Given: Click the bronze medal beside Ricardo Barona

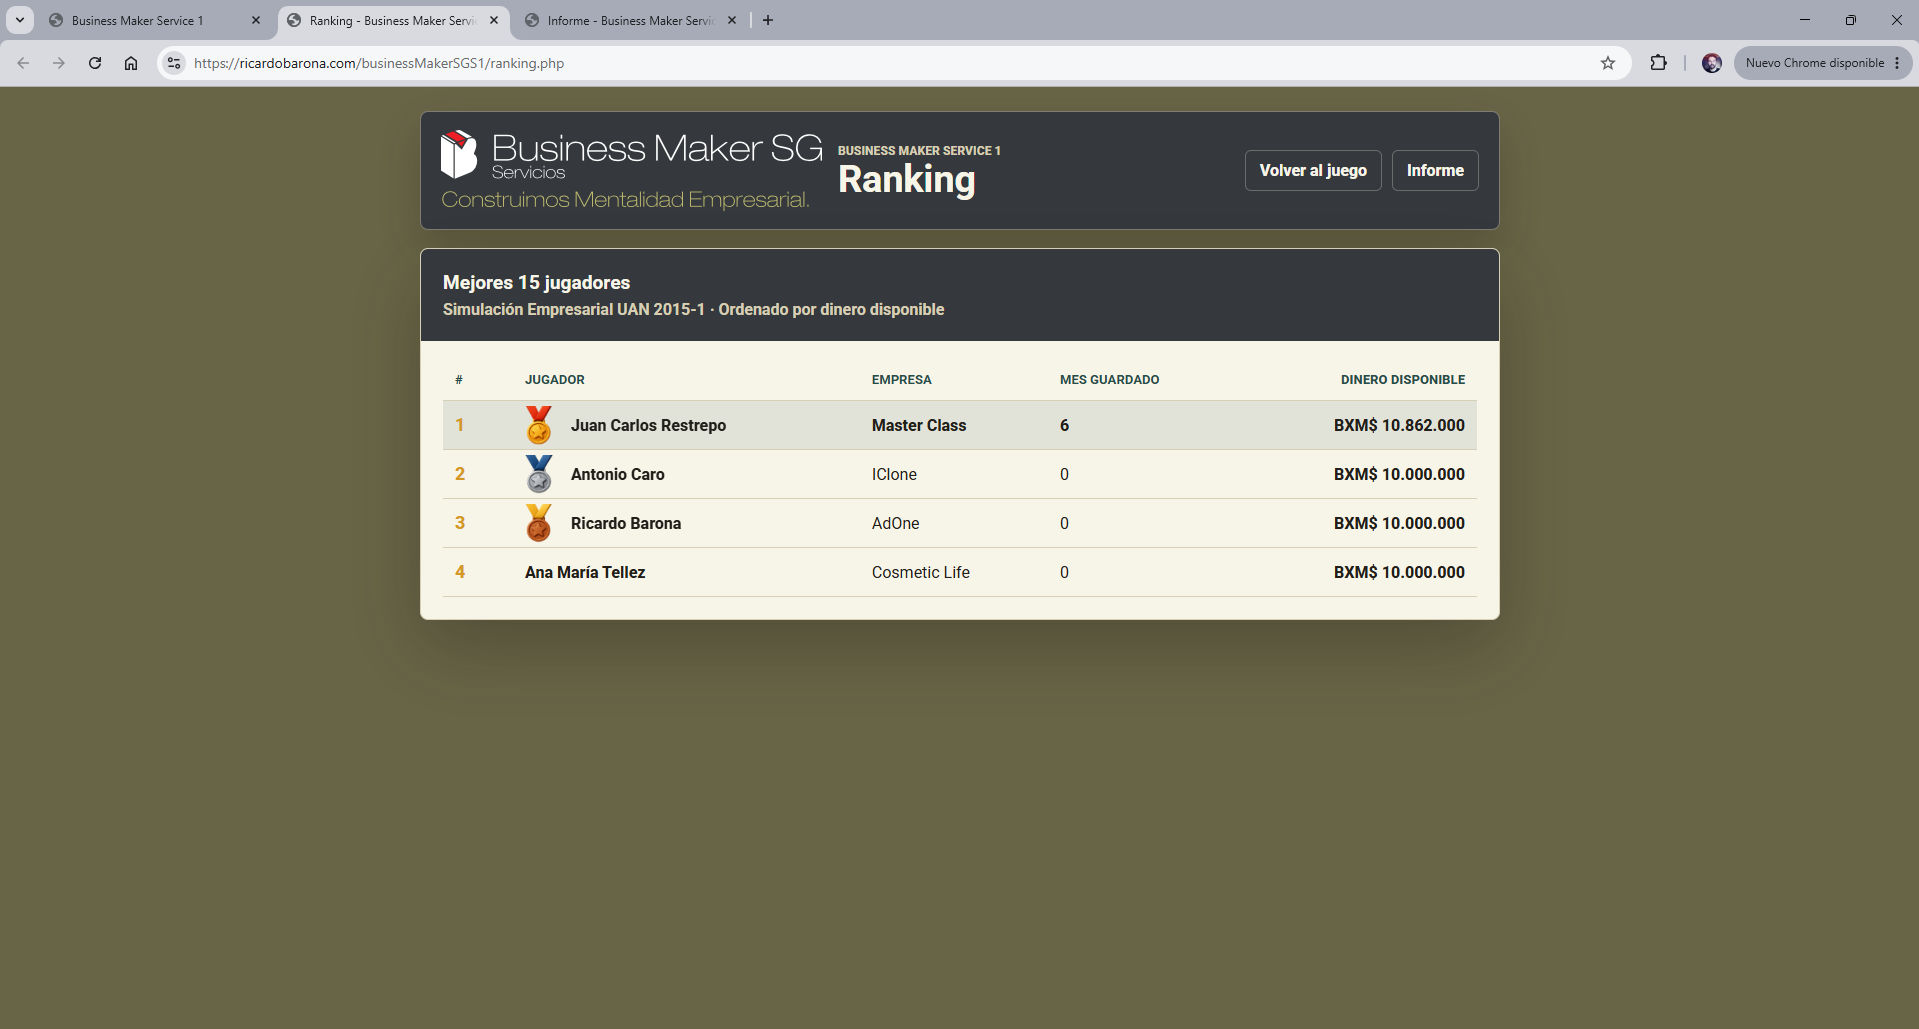Looking at the screenshot, I should click(x=539, y=523).
